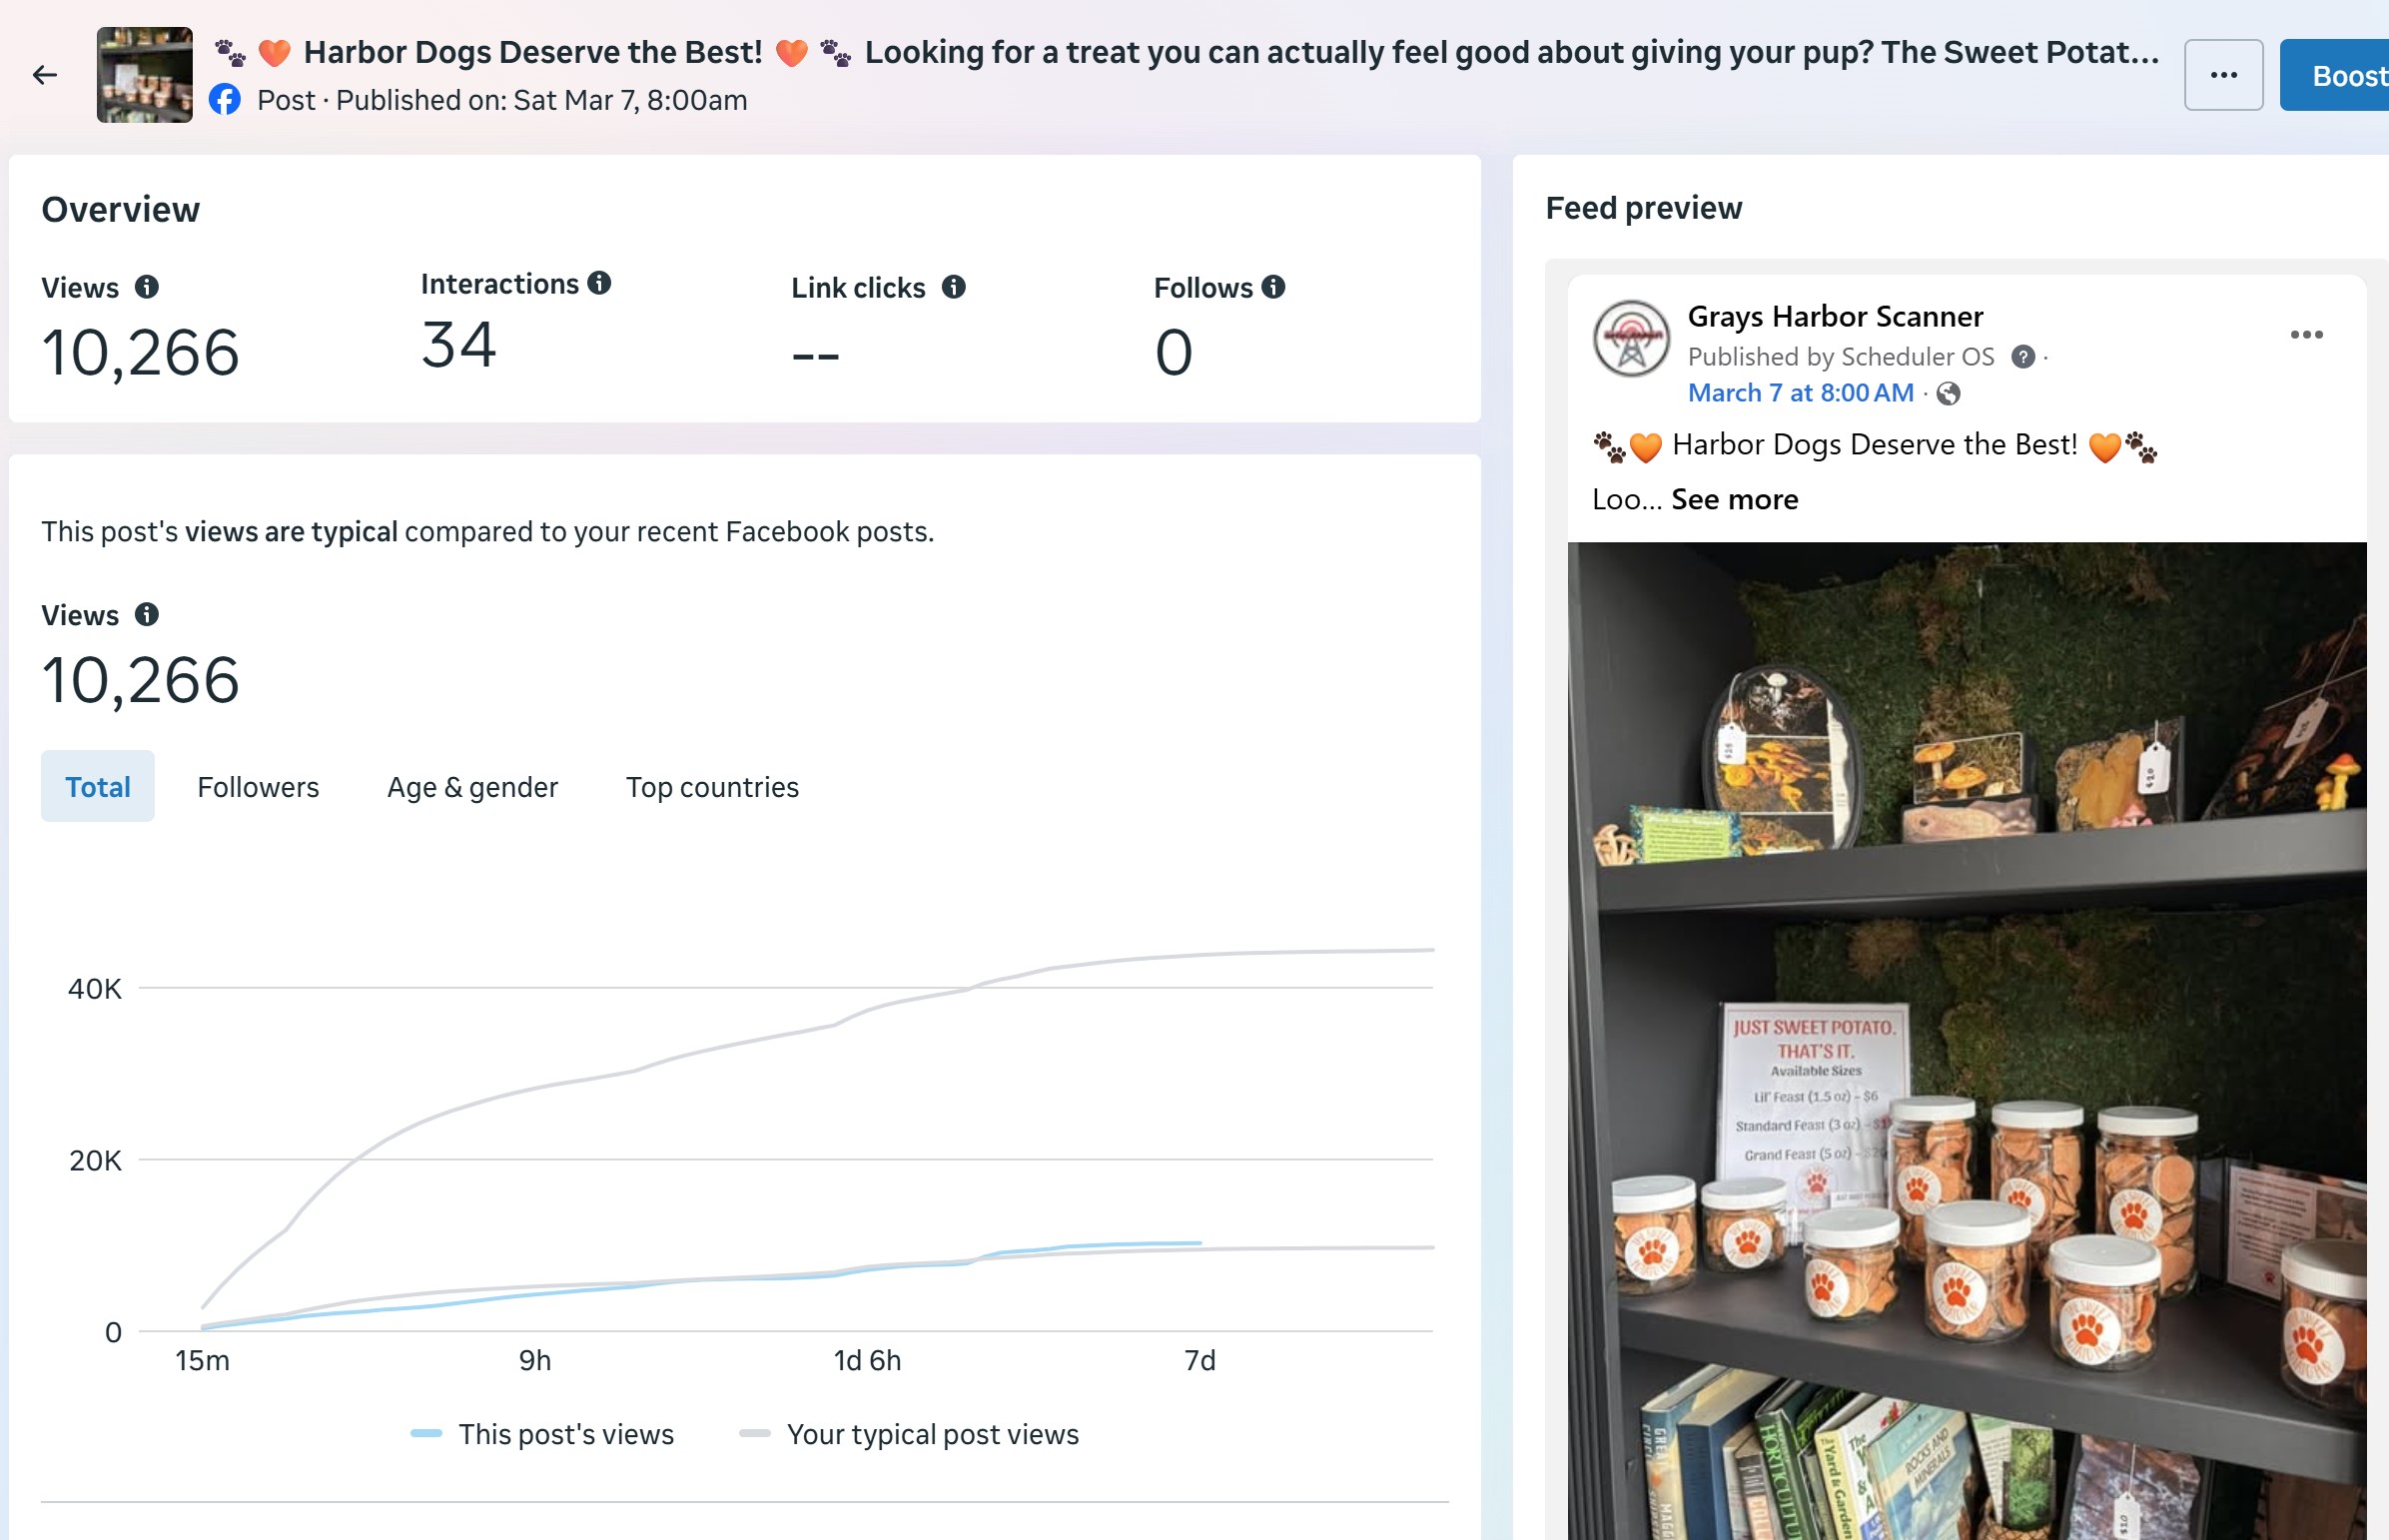
Task: Click the info icon beside chart Views heading
Action: click(147, 615)
